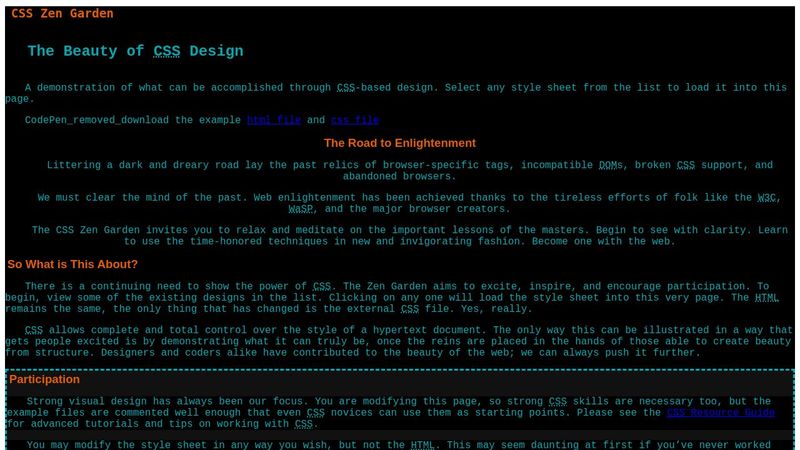Click the "So What is This About?" heading
This screenshot has width=800, height=450.
(x=72, y=264)
